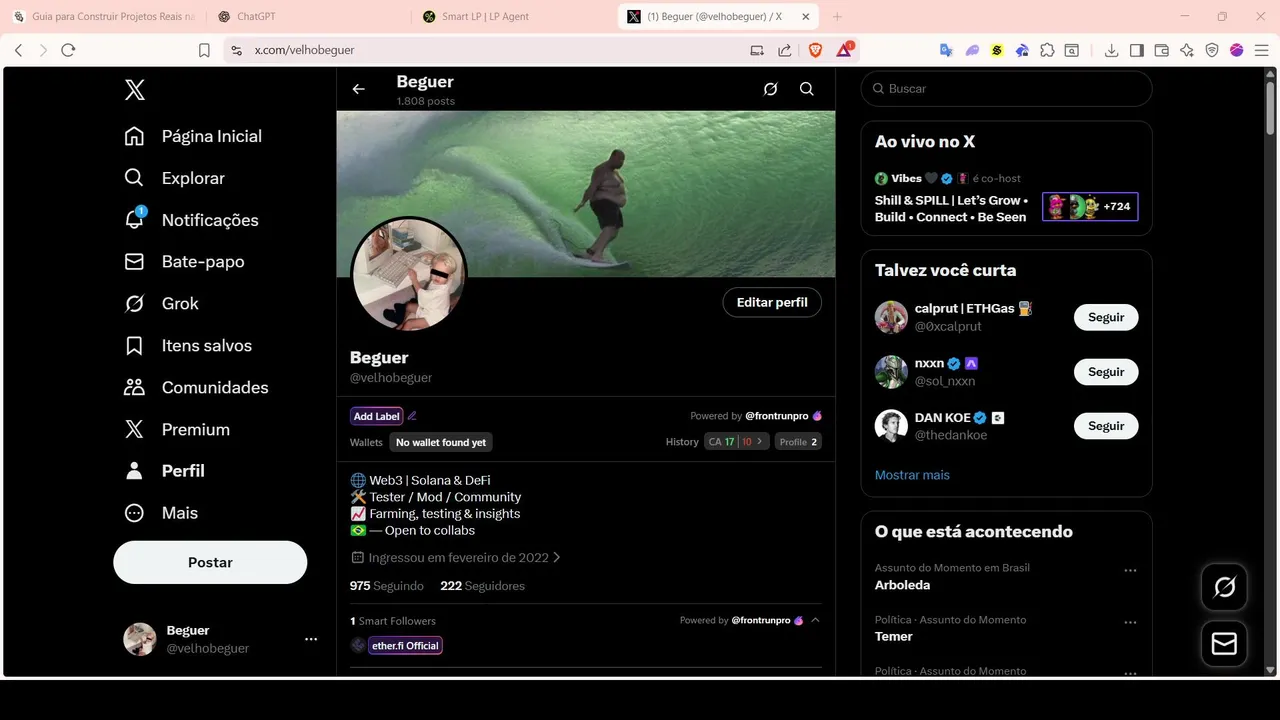1280x720 pixels.
Task: Follow calprut | ETHGas with Seguir
Action: (x=1106, y=317)
